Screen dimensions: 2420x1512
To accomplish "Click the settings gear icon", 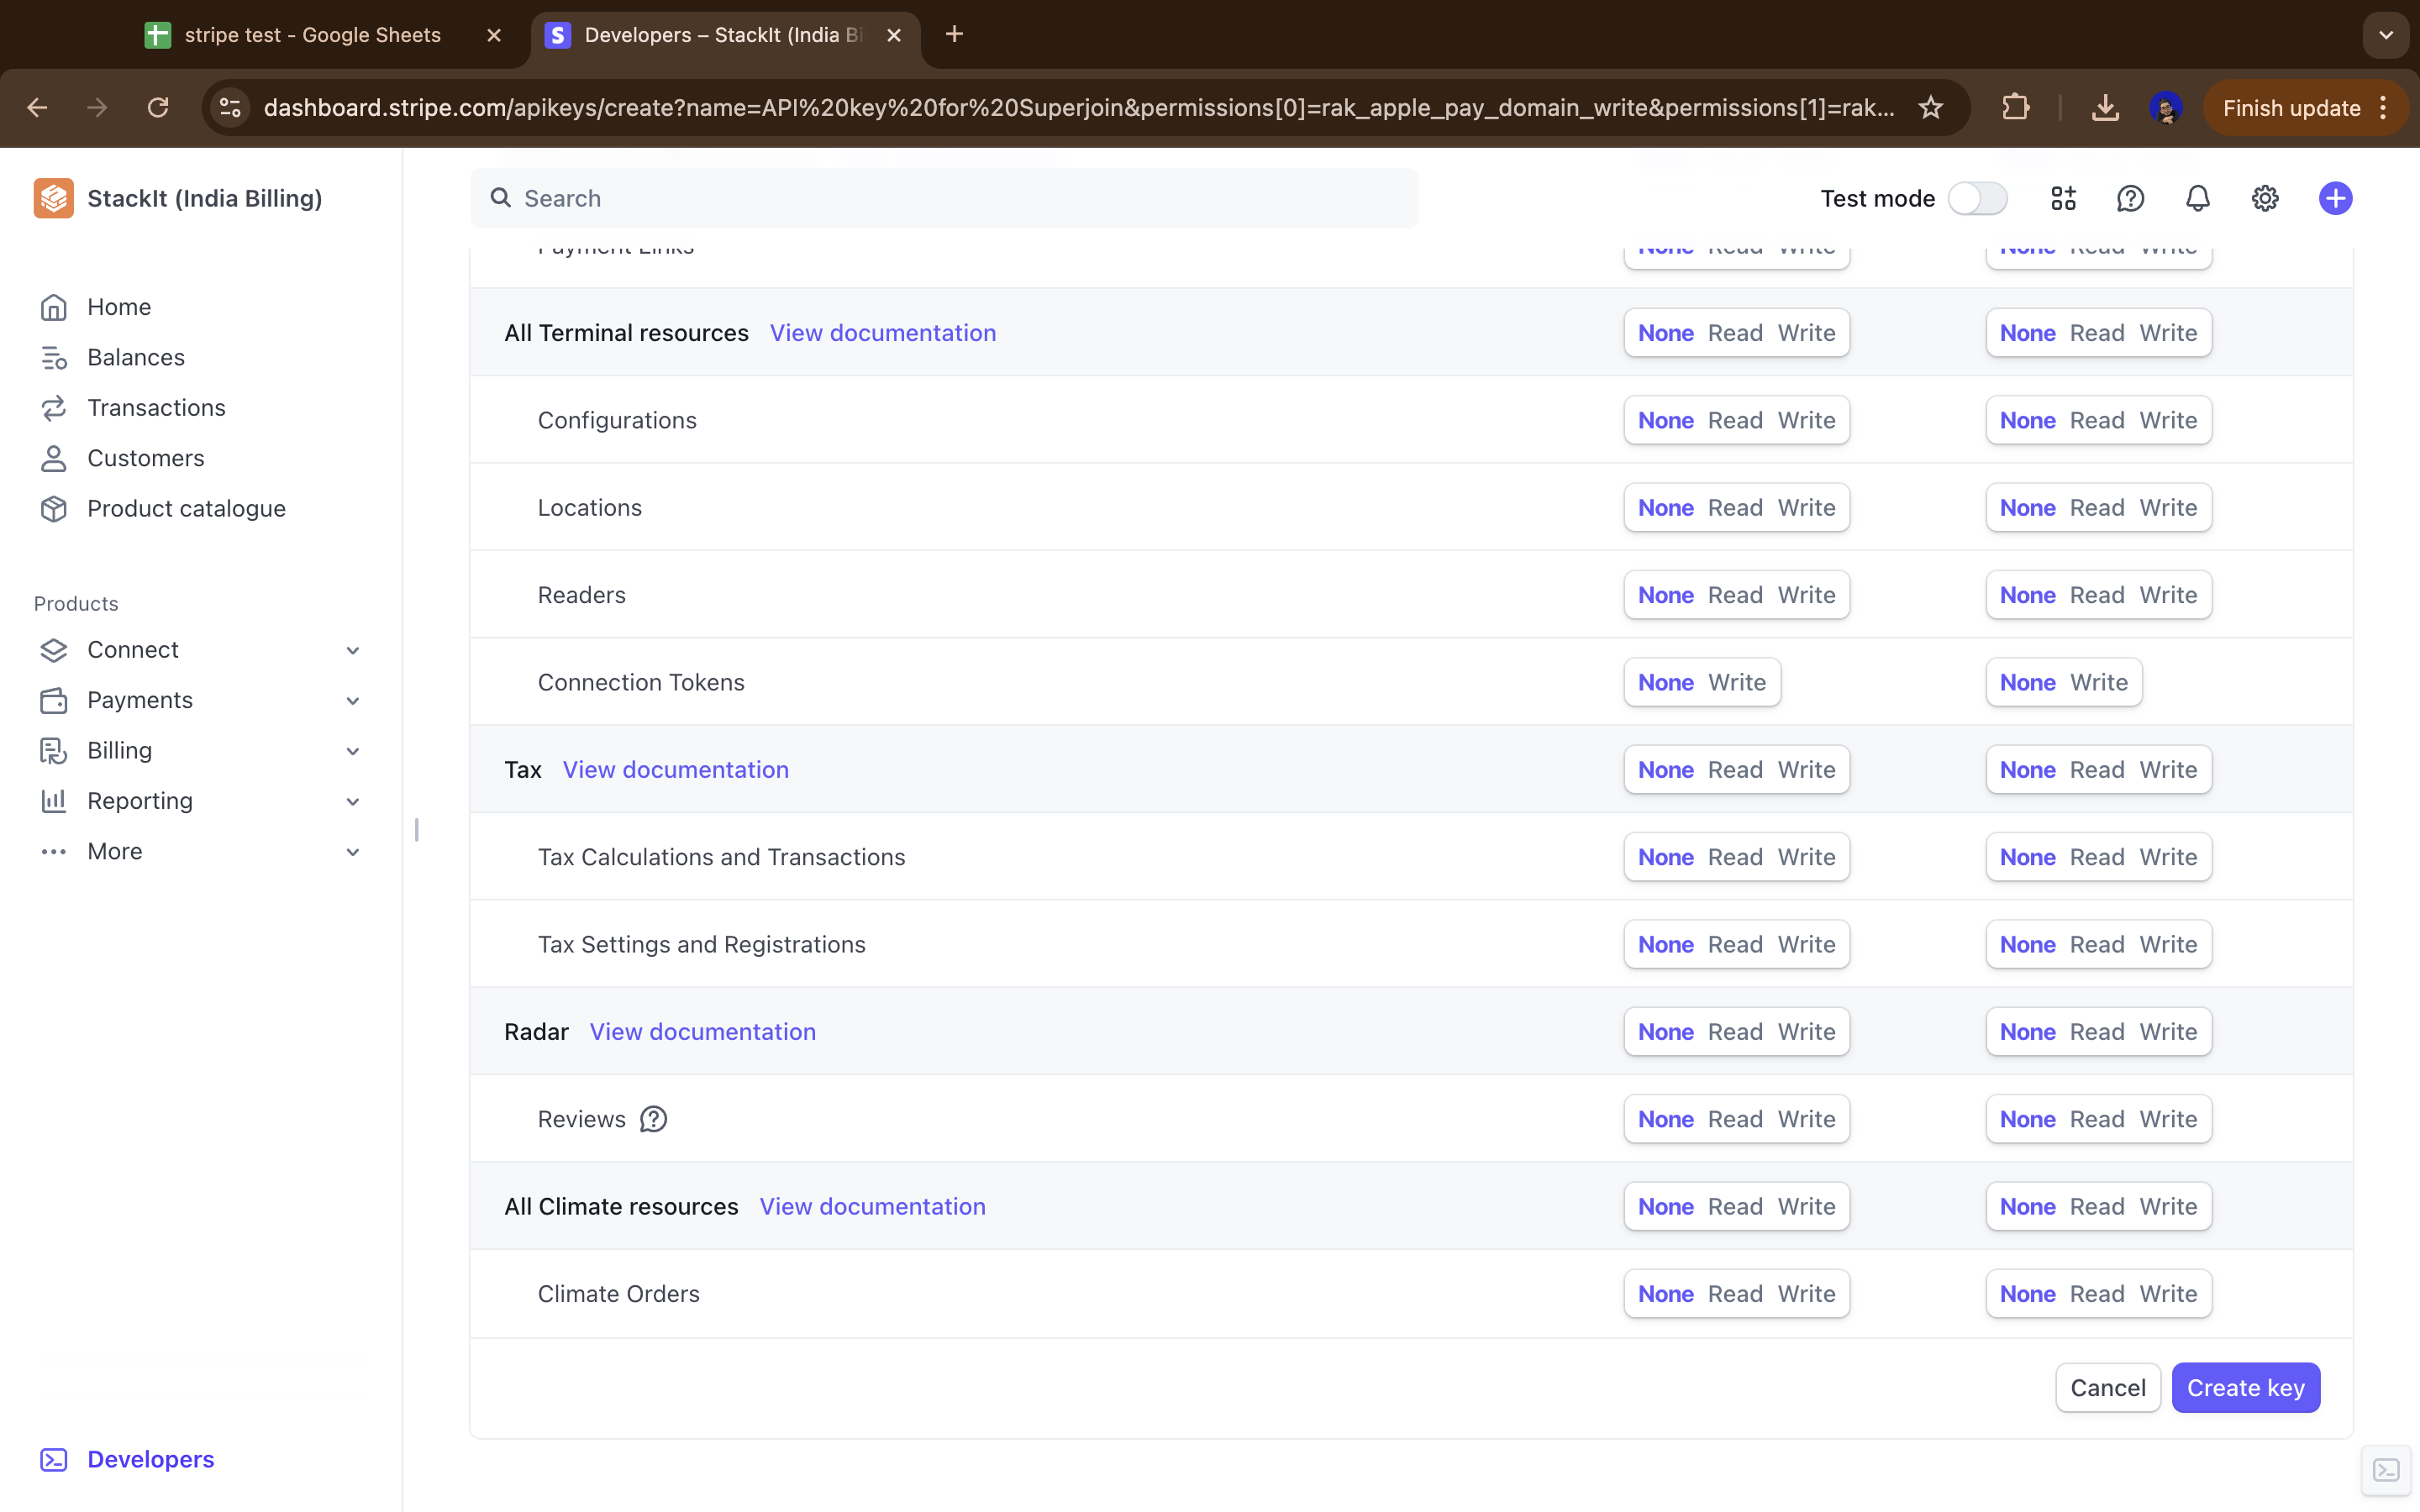I will coord(2264,198).
